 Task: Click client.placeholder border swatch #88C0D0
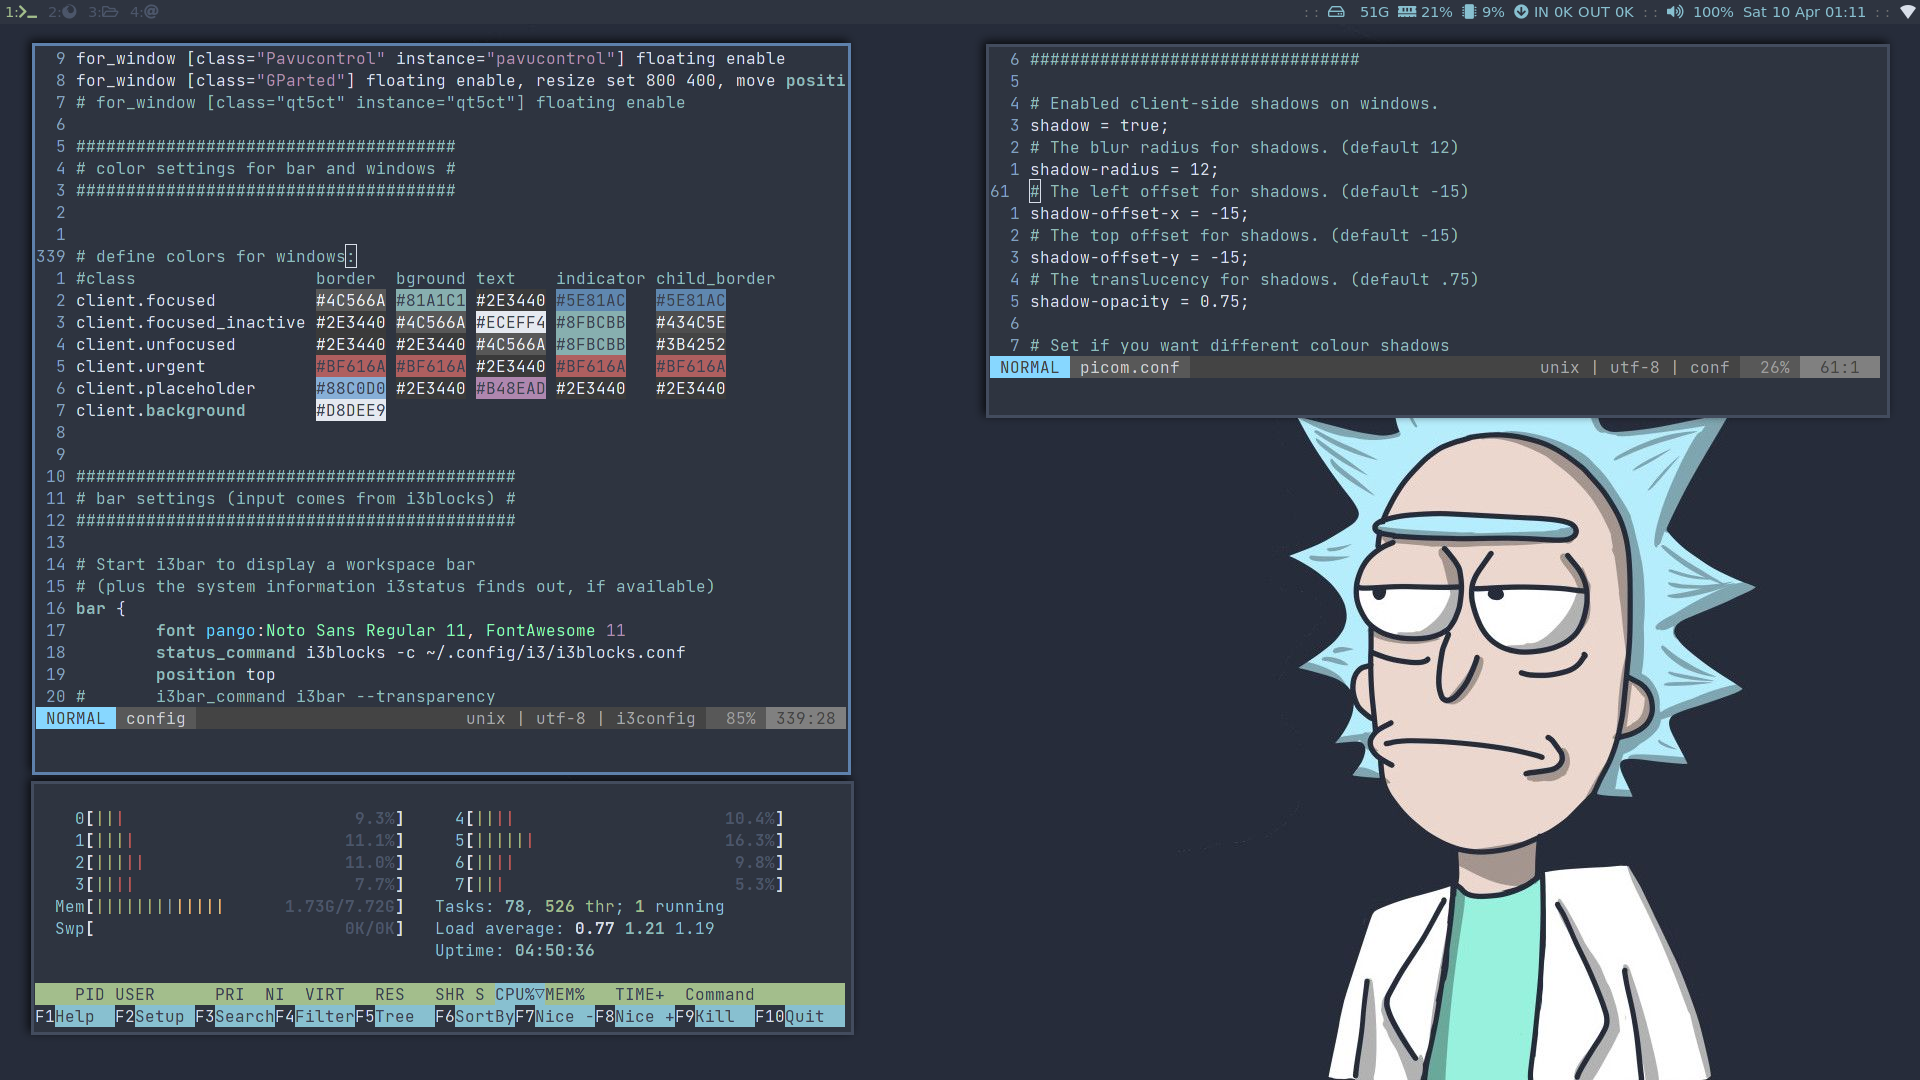click(x=350, y=389)
